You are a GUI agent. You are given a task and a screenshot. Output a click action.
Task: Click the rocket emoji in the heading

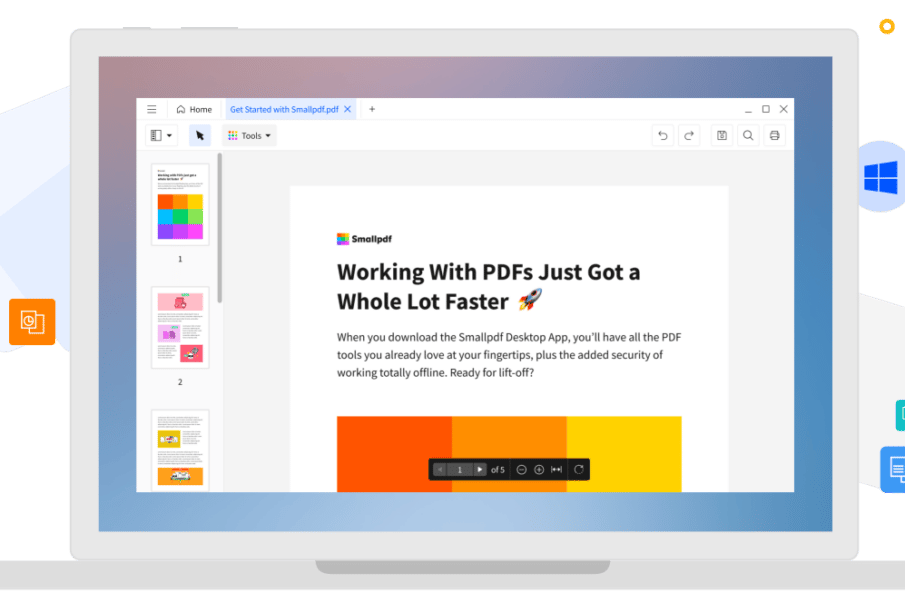pos(529,300)
